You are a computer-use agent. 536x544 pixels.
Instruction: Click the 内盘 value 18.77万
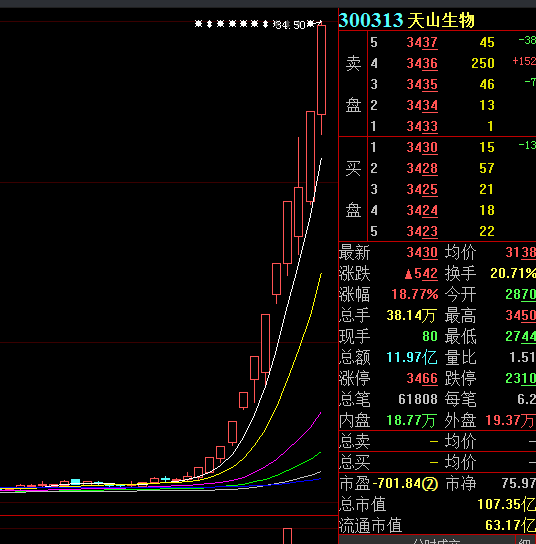pyautogui.click(x=411, y=420)
